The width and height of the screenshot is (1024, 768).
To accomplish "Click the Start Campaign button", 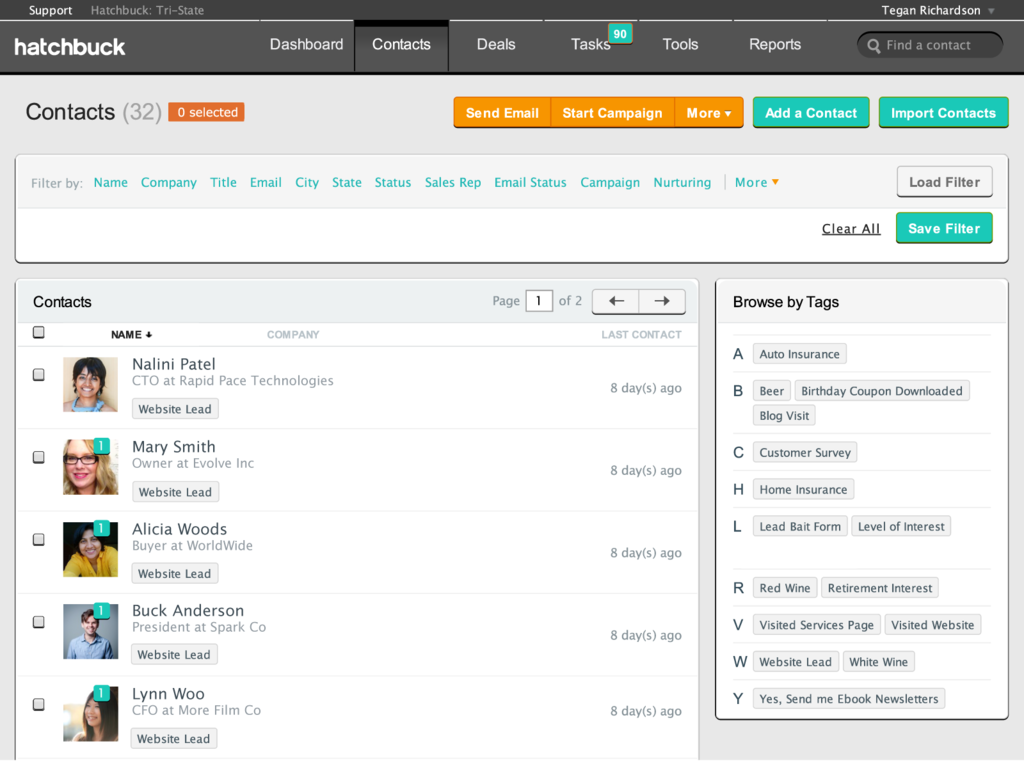I will pos(613,113).
